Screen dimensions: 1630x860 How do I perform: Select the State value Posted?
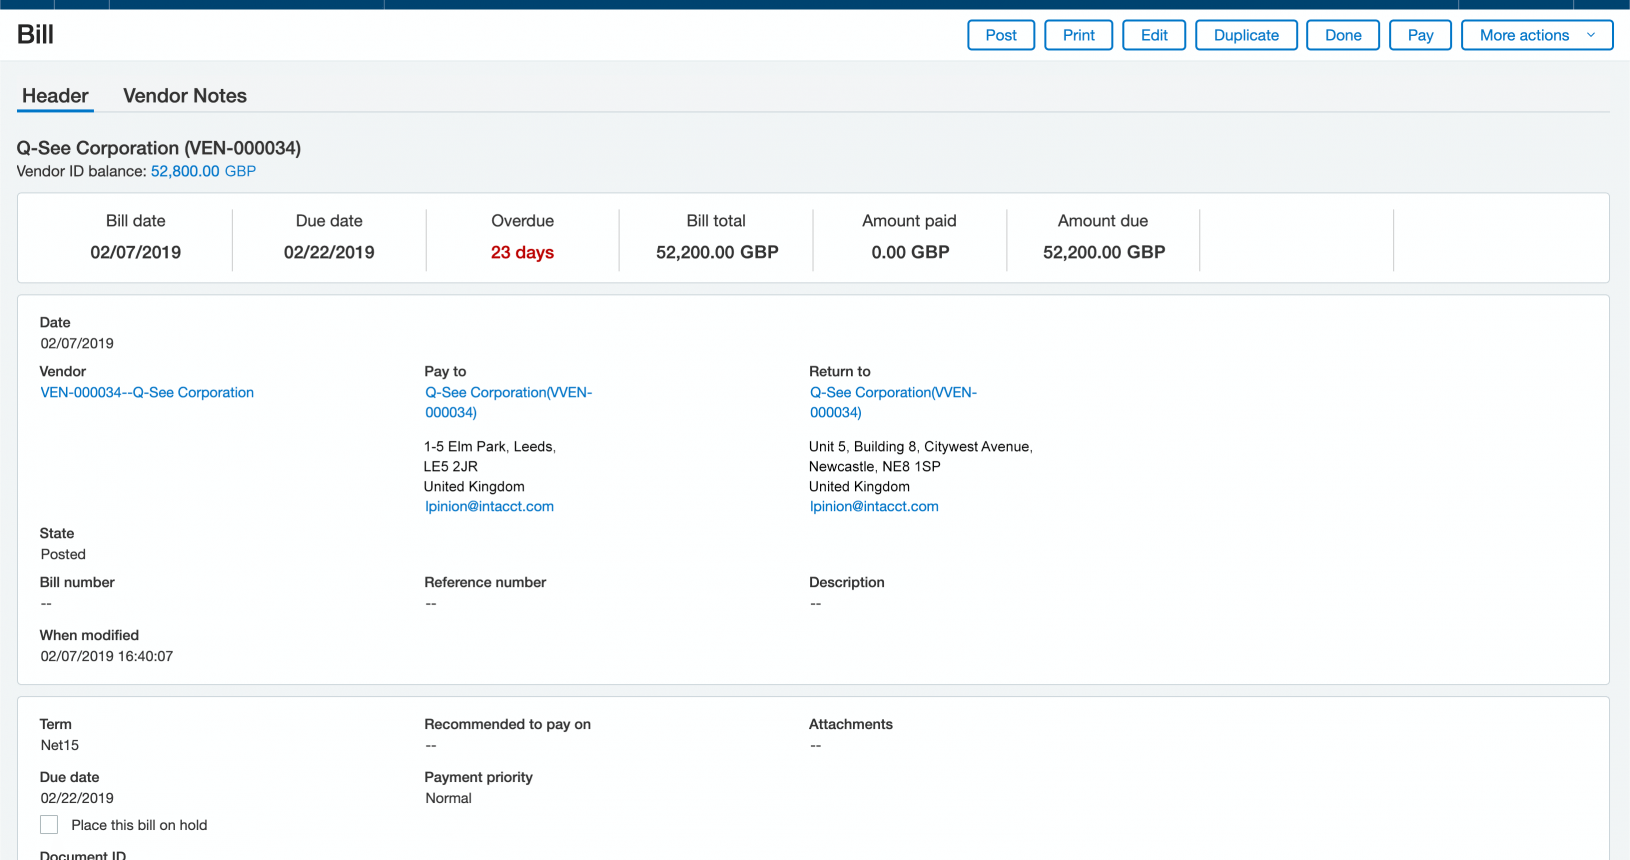(x=63, y=554)
